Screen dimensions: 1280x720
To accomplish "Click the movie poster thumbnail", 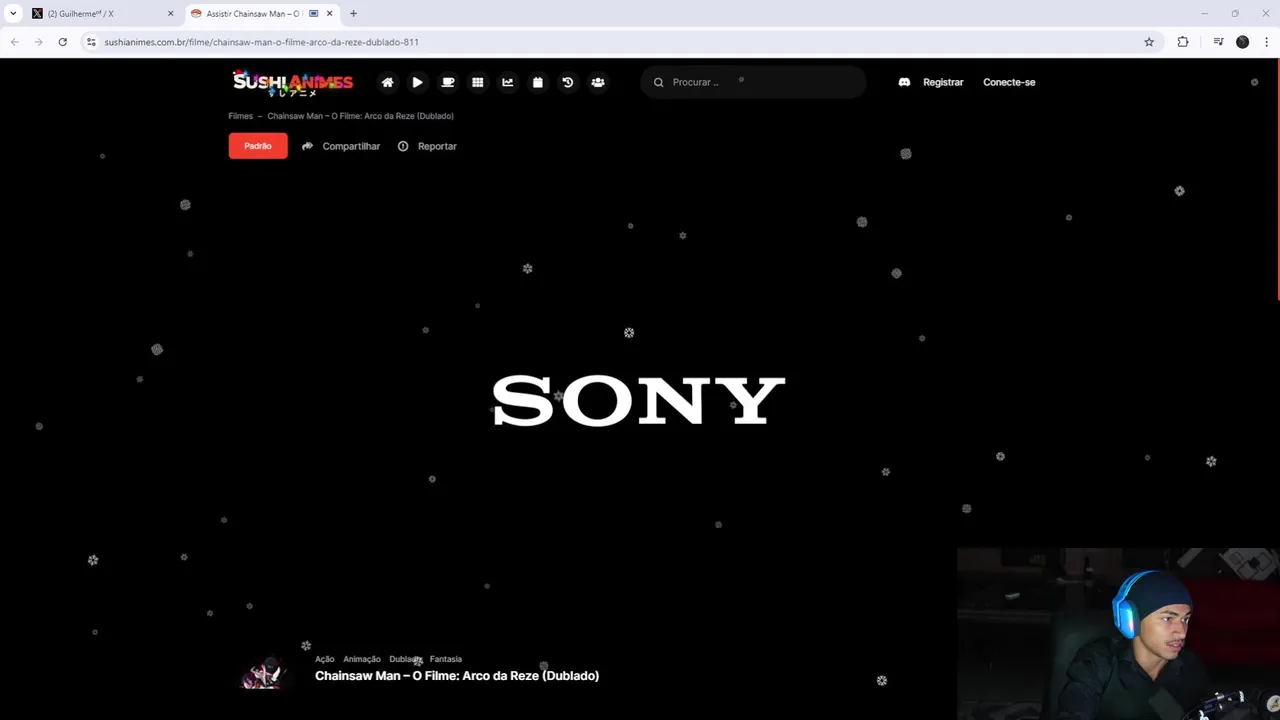I will pos(265,674).
